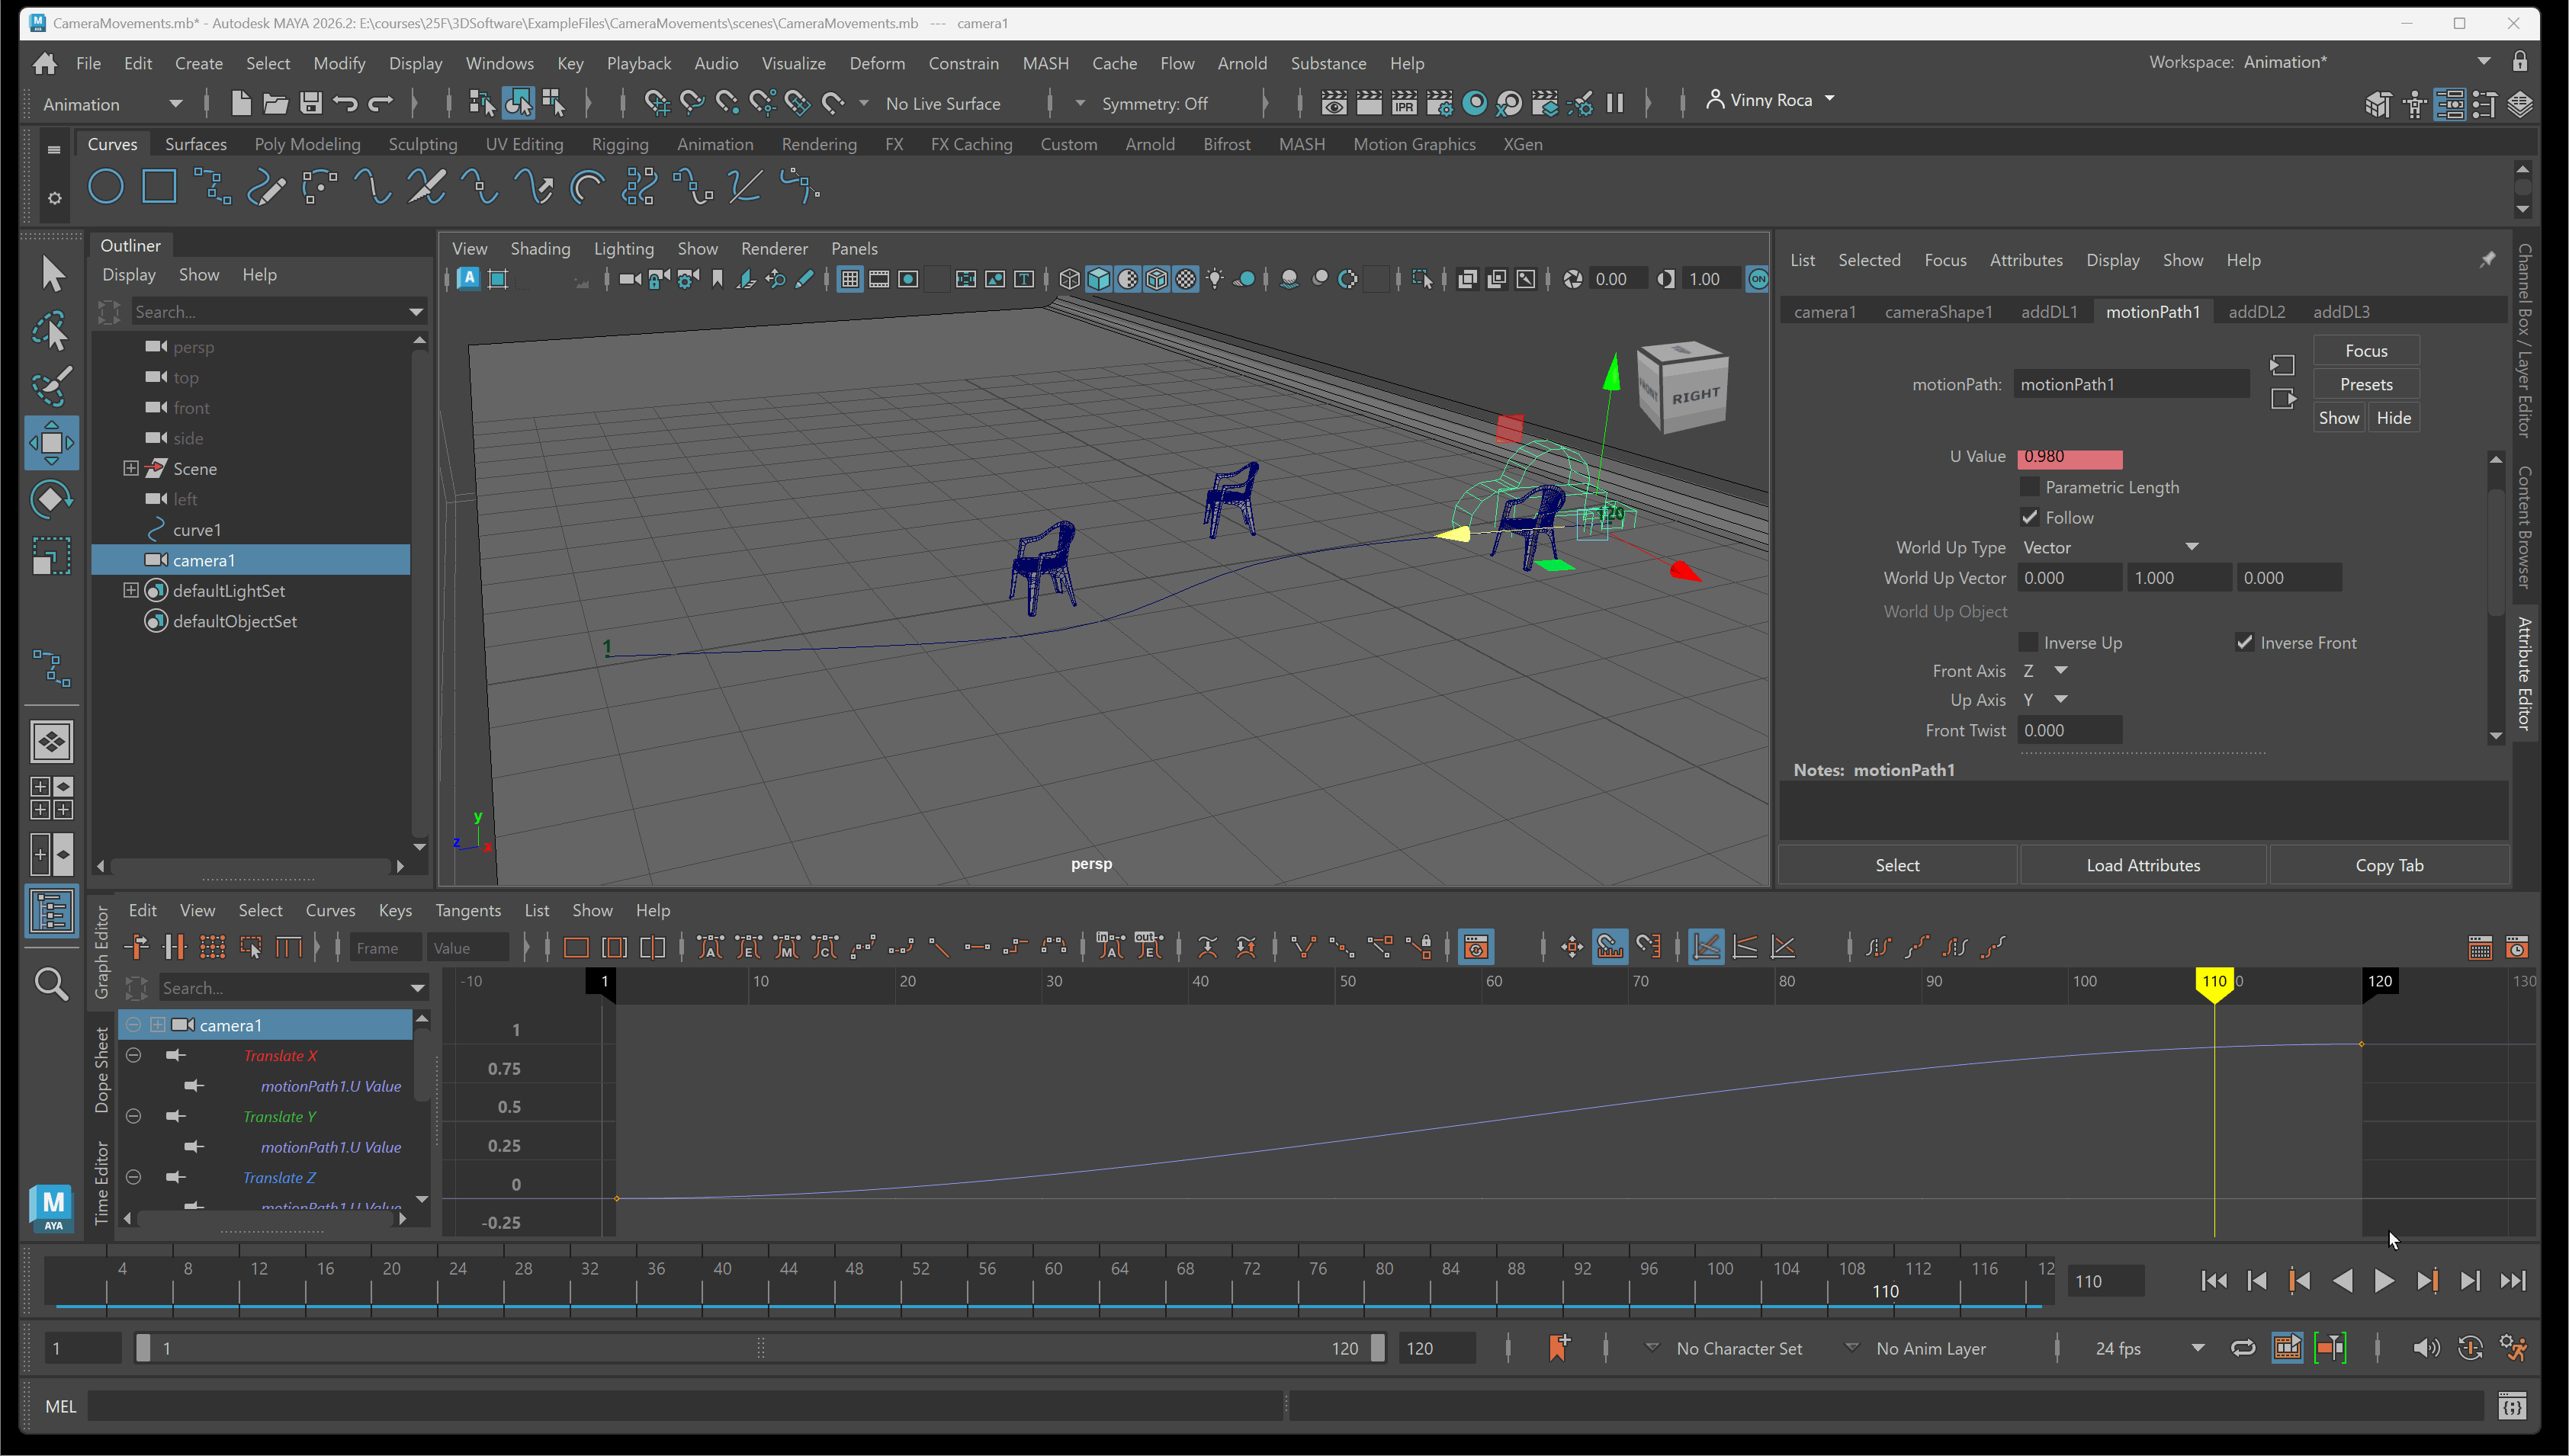Click the Pause Viewport 2 icon

coord(1614,103)
